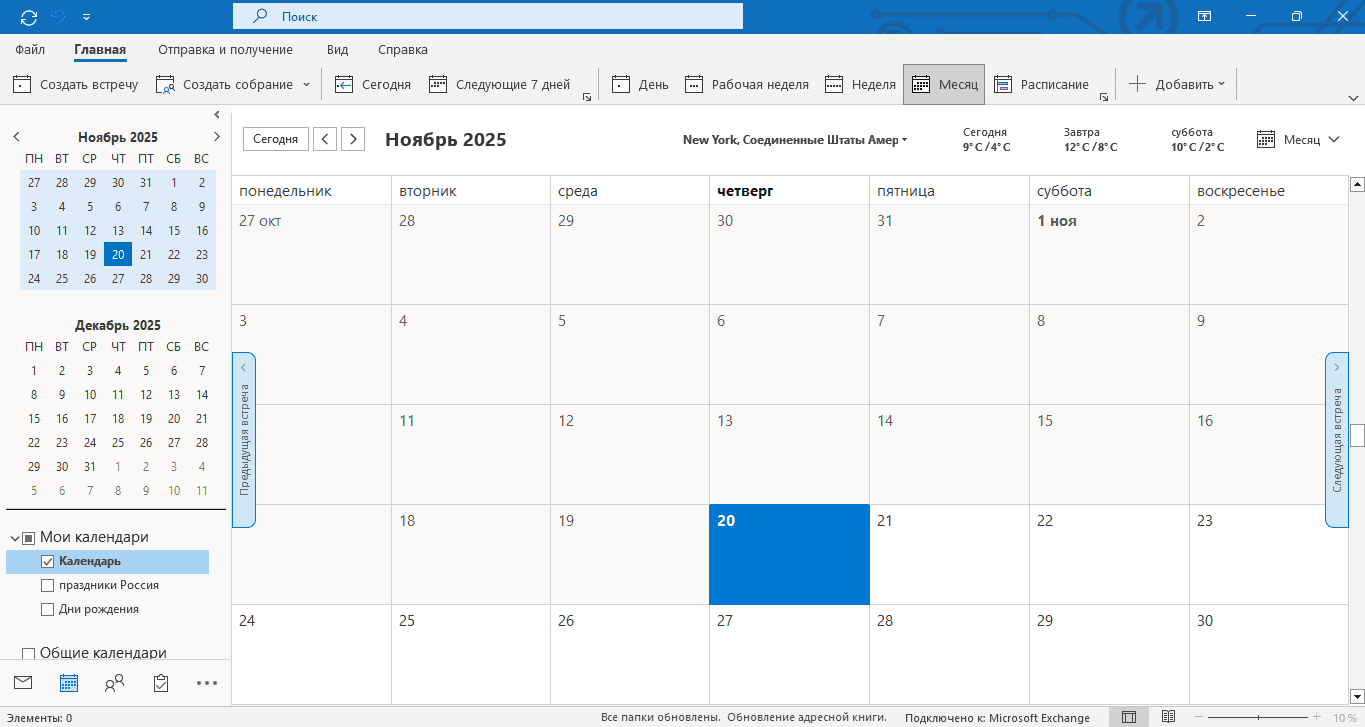The height and width of the screenshot is (727, 1365).
Task: Open the Файл menu tab
Action: (30, 50)
